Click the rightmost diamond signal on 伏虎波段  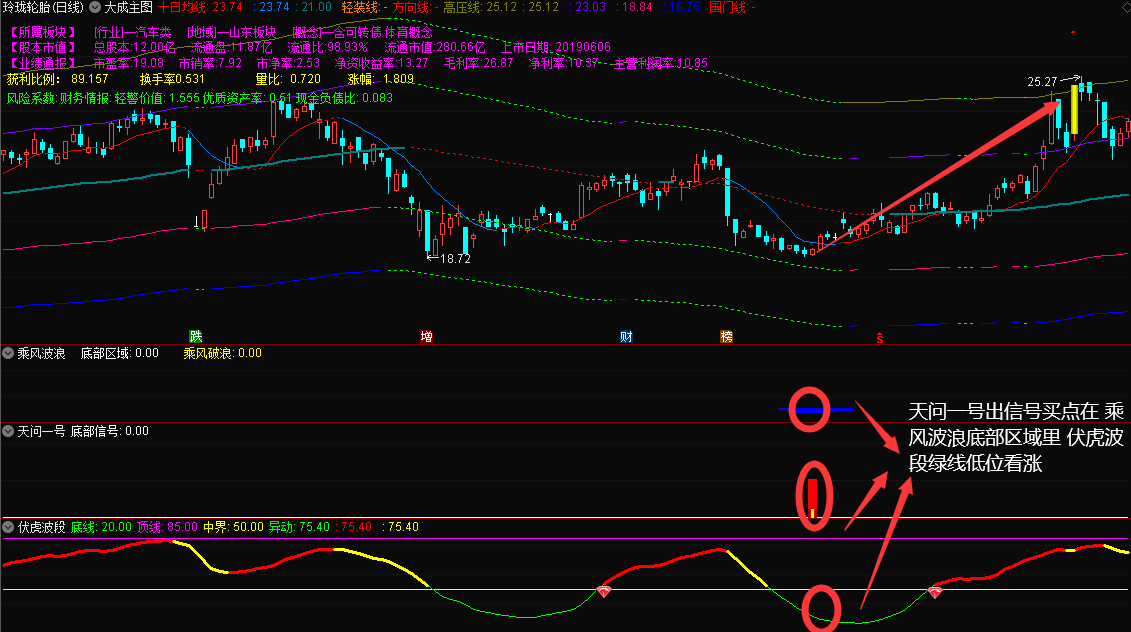click(934, 592)
